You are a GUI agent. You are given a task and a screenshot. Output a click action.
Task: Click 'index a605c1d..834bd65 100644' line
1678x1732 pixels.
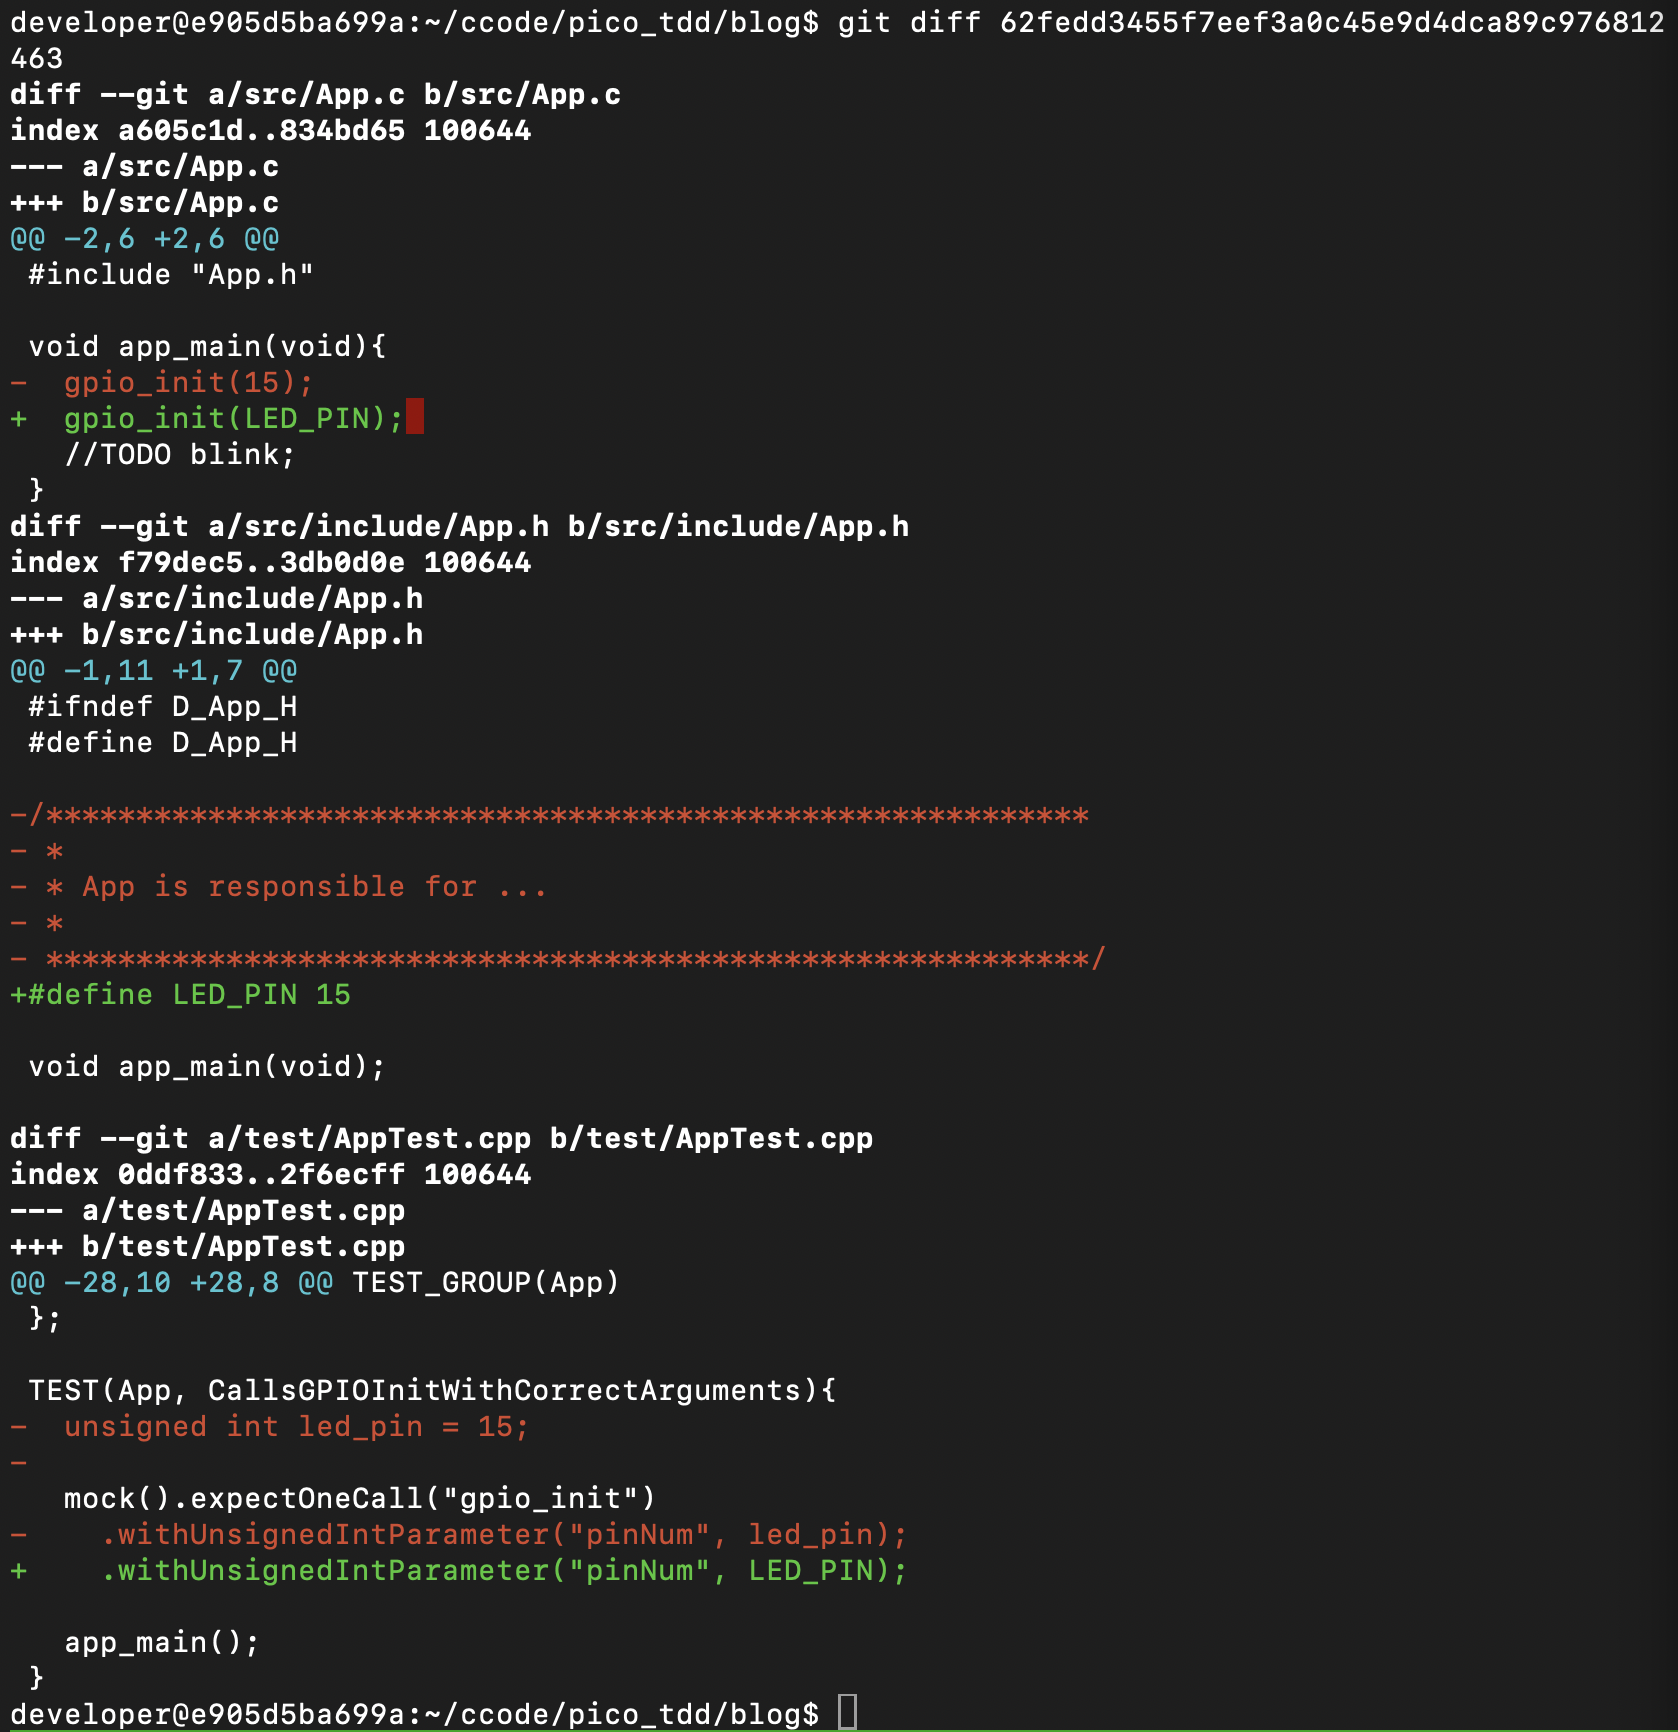click(271, 131)
